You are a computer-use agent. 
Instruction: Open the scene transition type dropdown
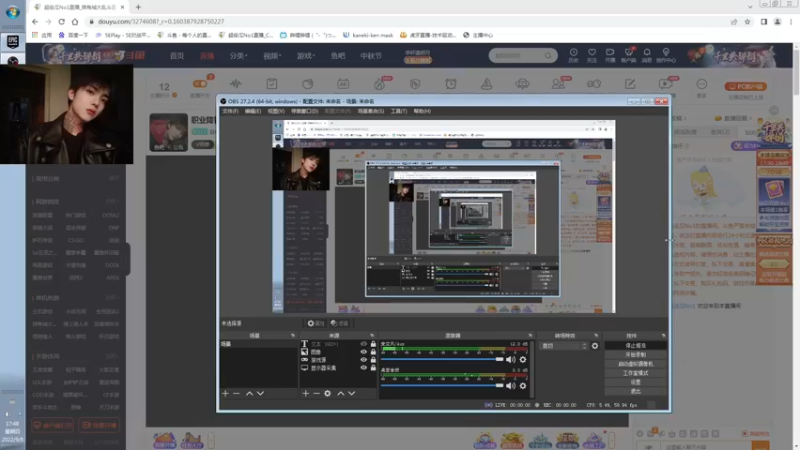pyautogui.click(x=564, y=346)
